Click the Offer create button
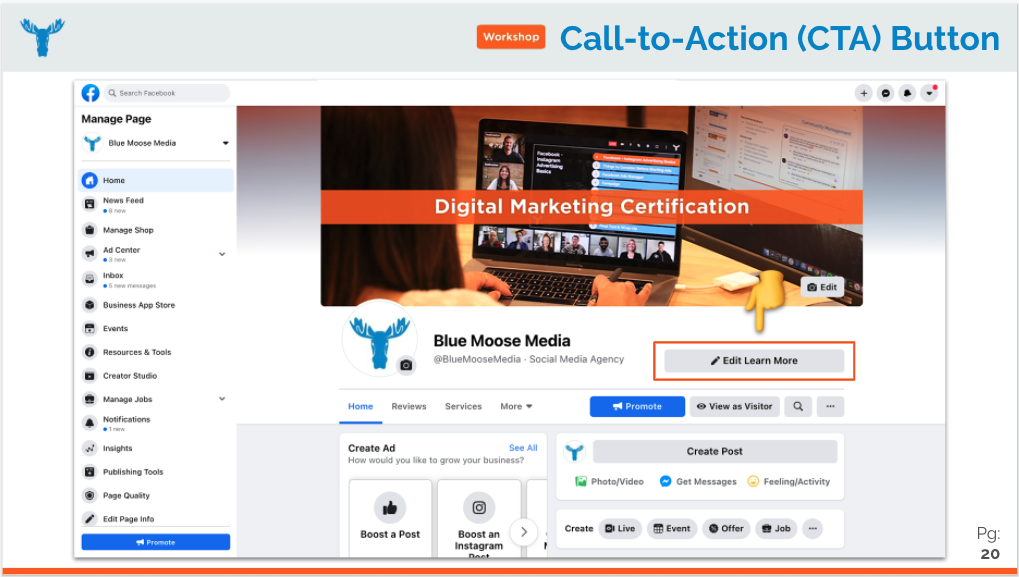The image size is (1019, 577). point(726,529)
